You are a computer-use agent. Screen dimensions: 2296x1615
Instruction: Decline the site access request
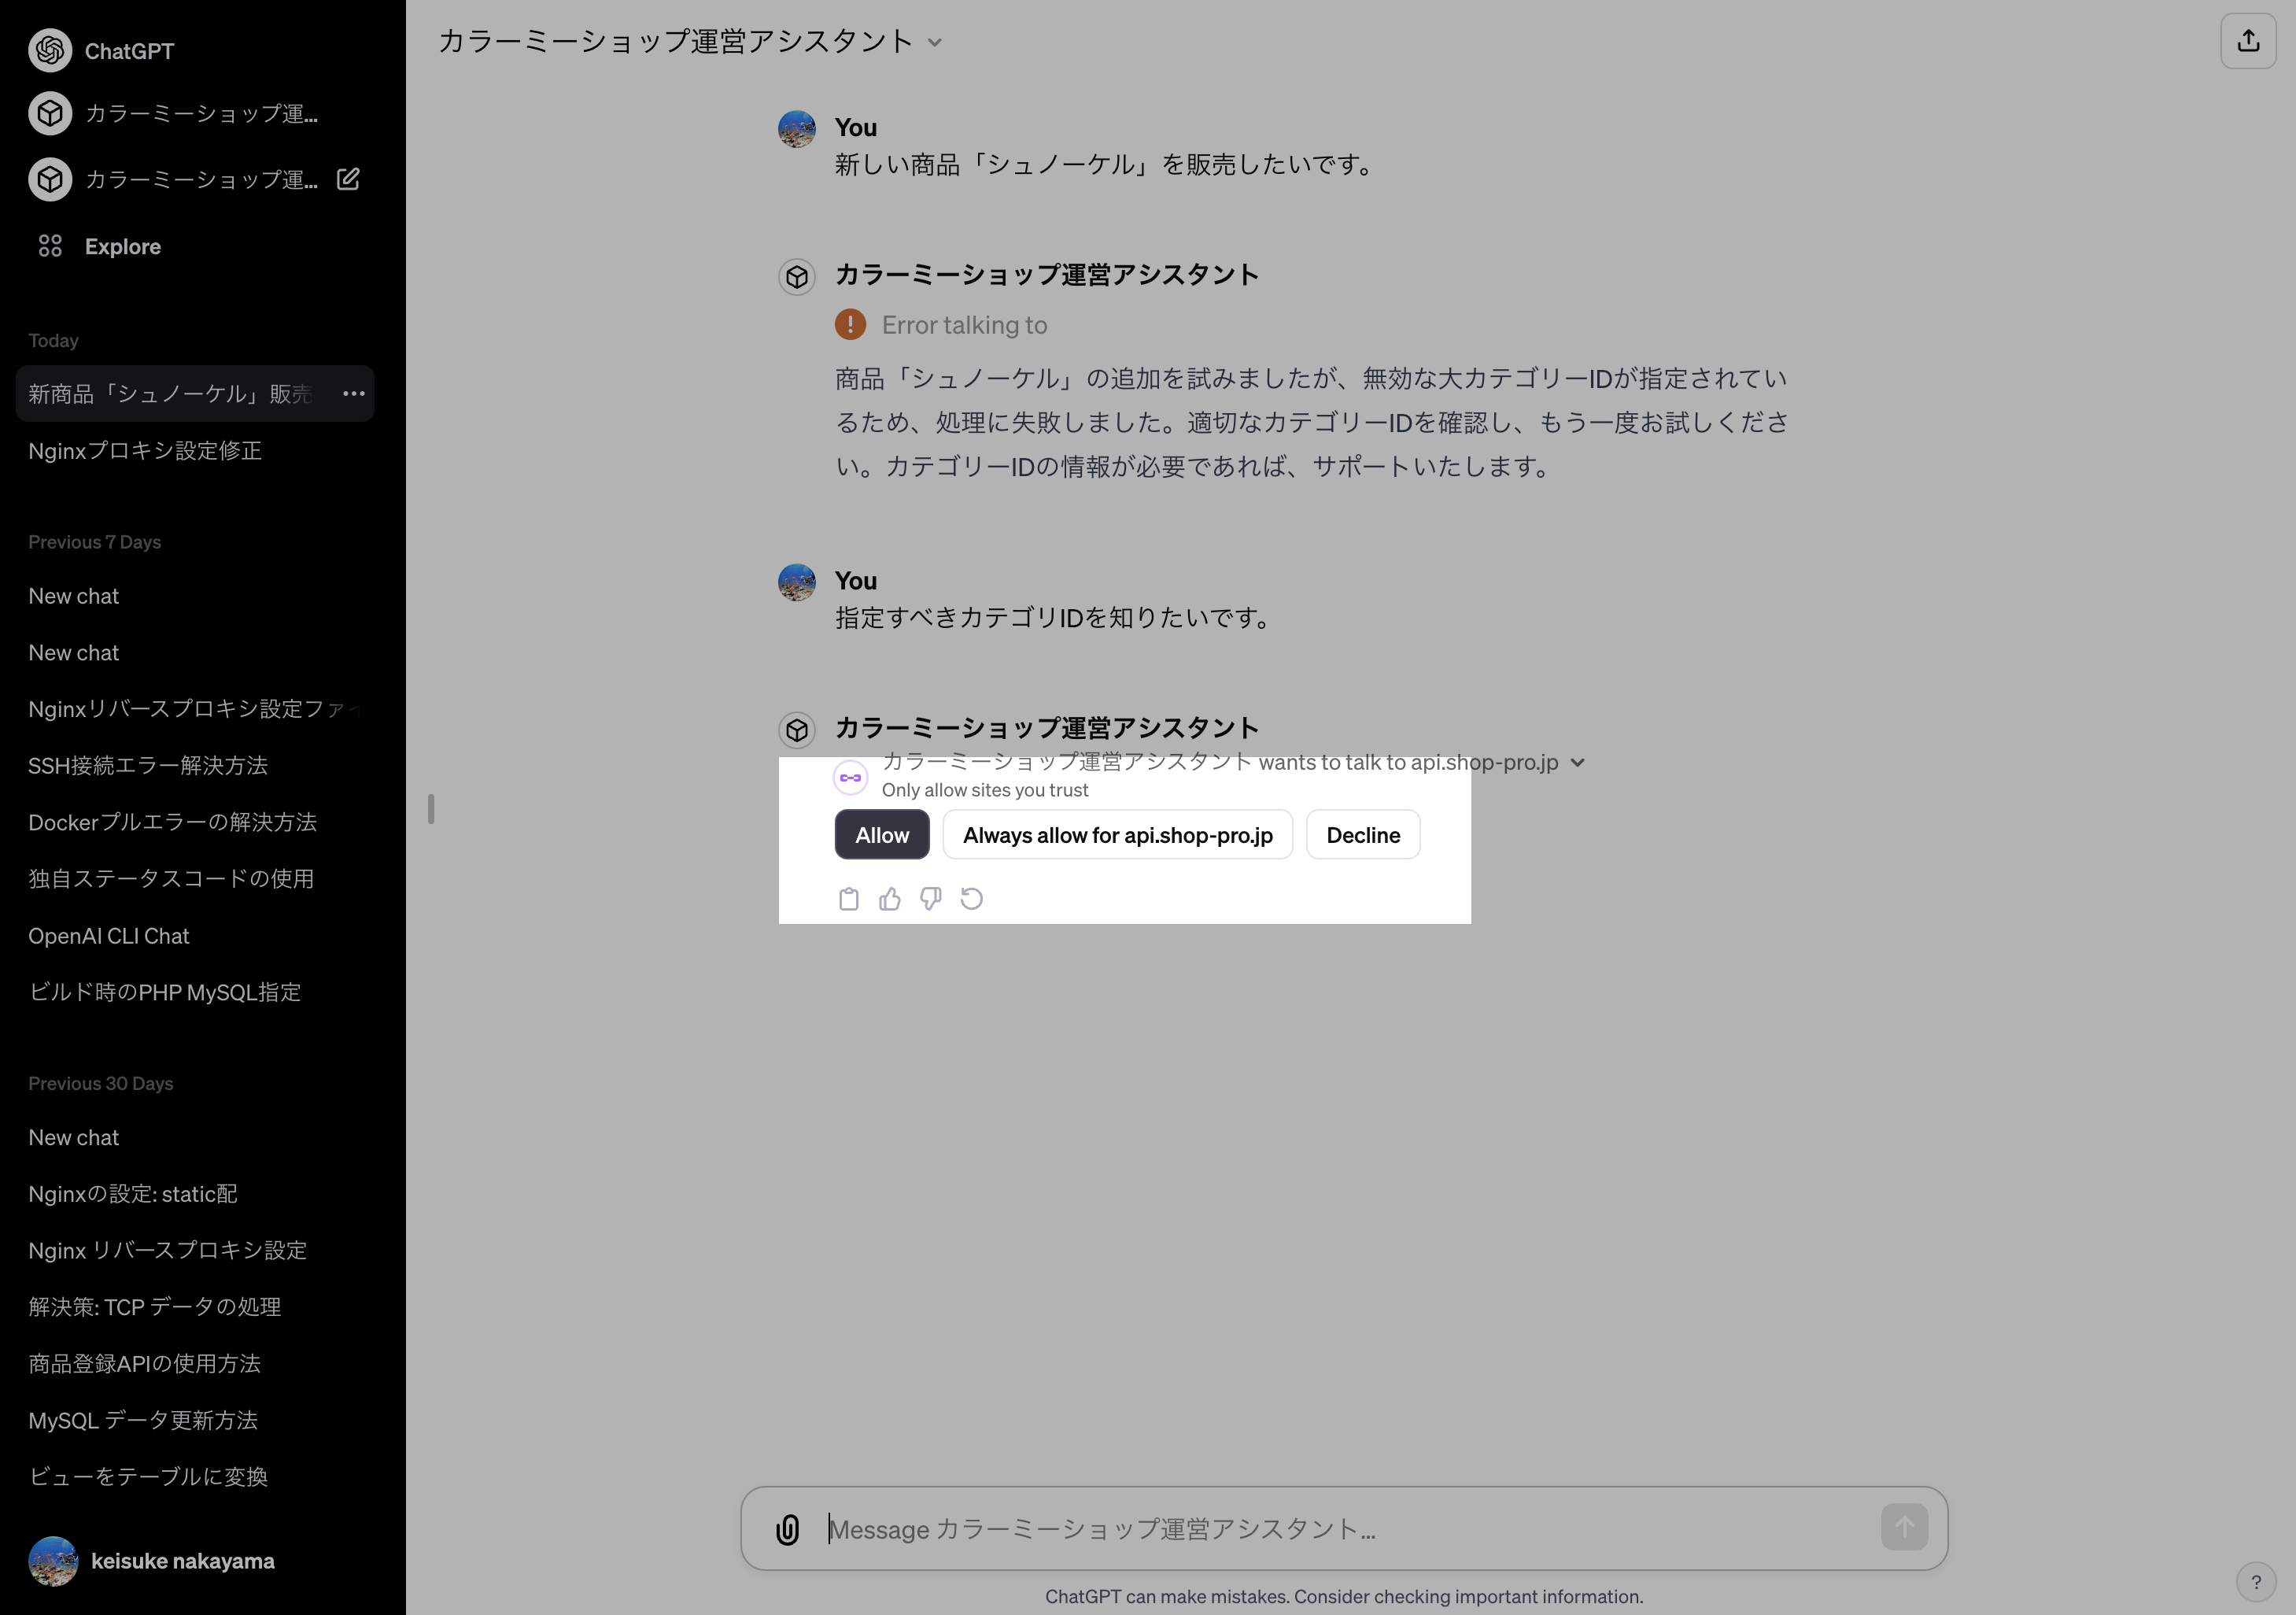tap(1362, 834)
